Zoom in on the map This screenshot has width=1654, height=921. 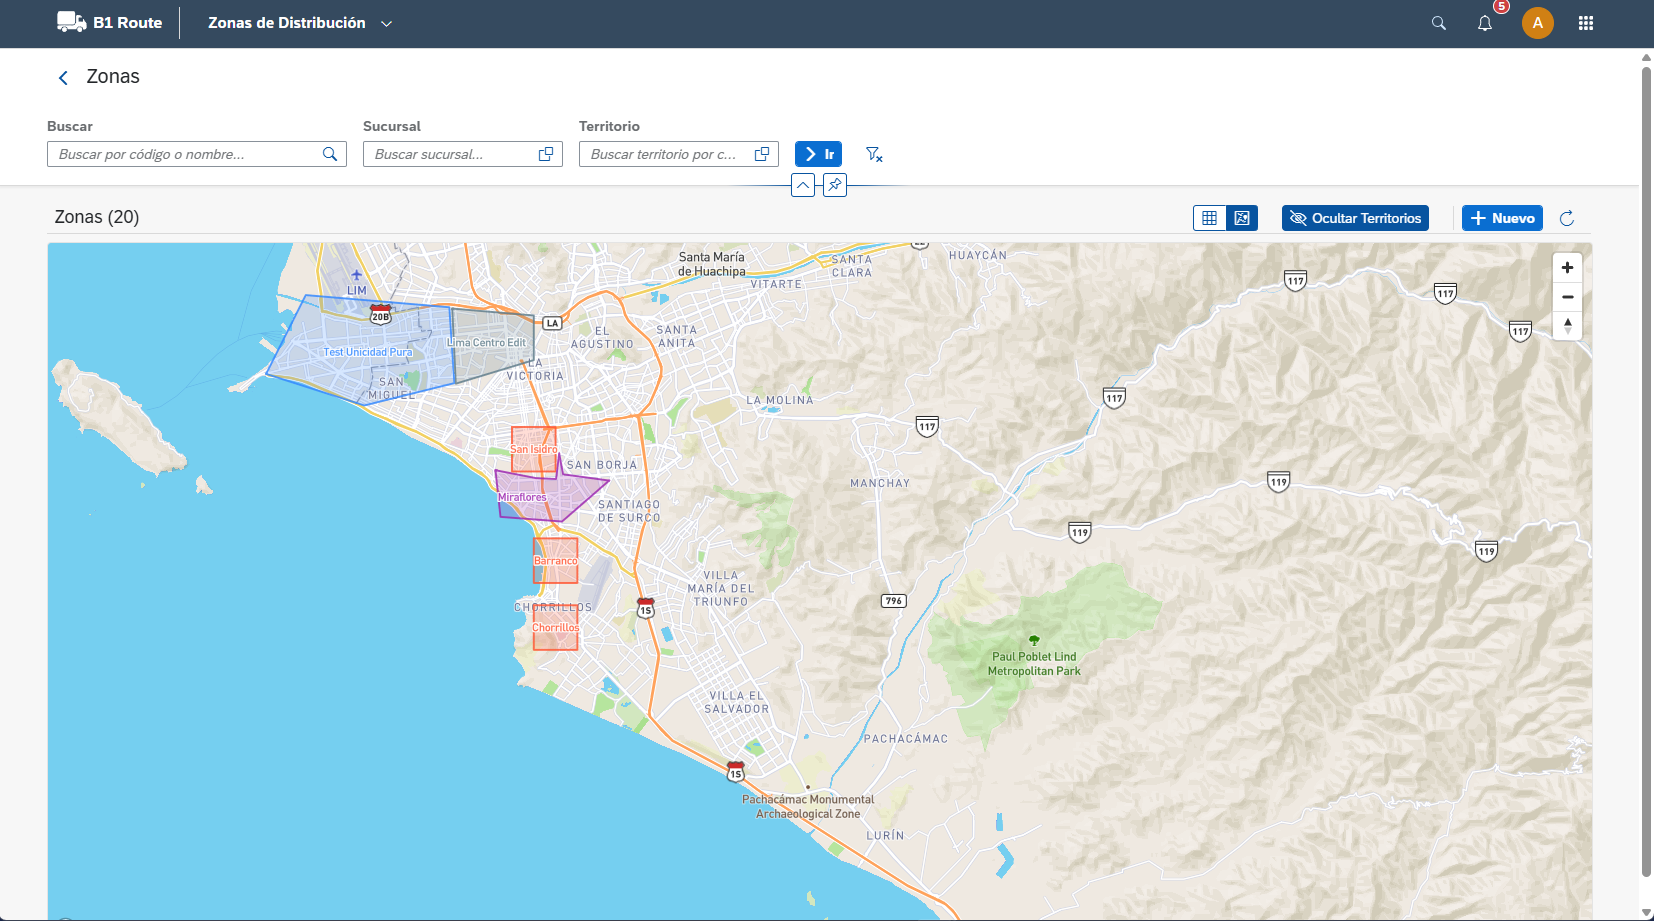pyautogui.click(x=1567, y=268)
